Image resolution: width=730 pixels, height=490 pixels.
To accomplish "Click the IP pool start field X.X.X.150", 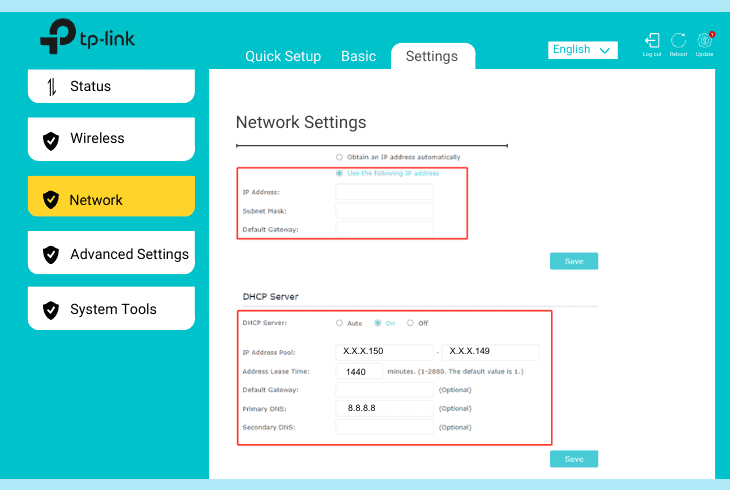I will coord(385,352).
